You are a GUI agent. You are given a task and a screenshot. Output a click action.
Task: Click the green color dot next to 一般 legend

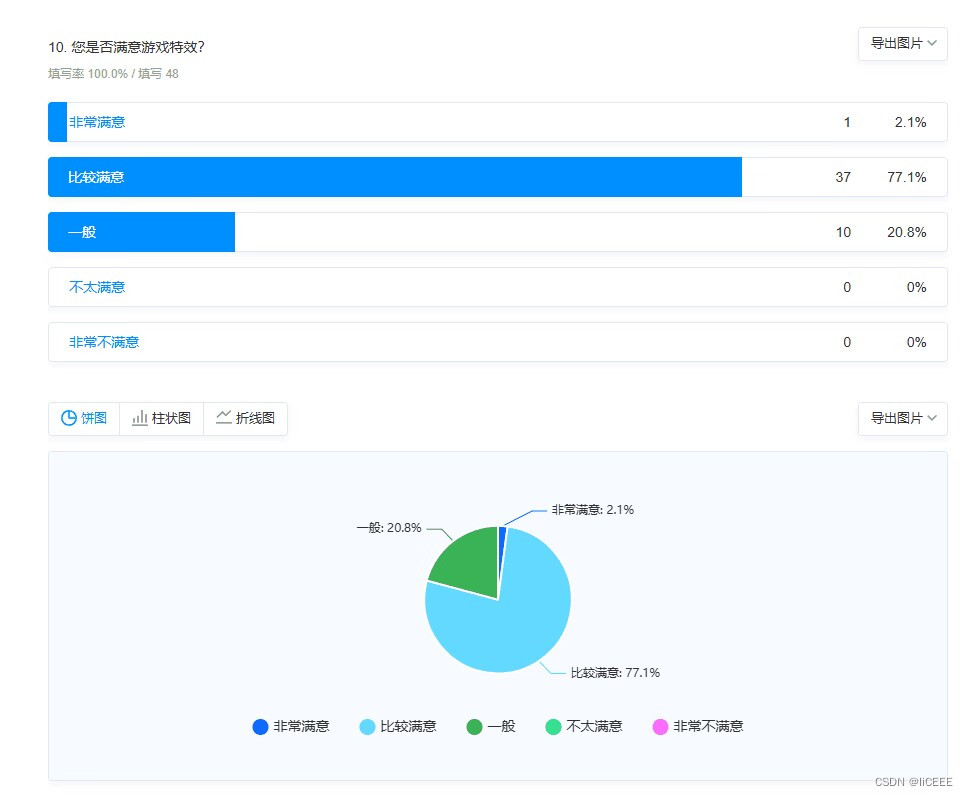pyautogui.click(x=473, y=727)
